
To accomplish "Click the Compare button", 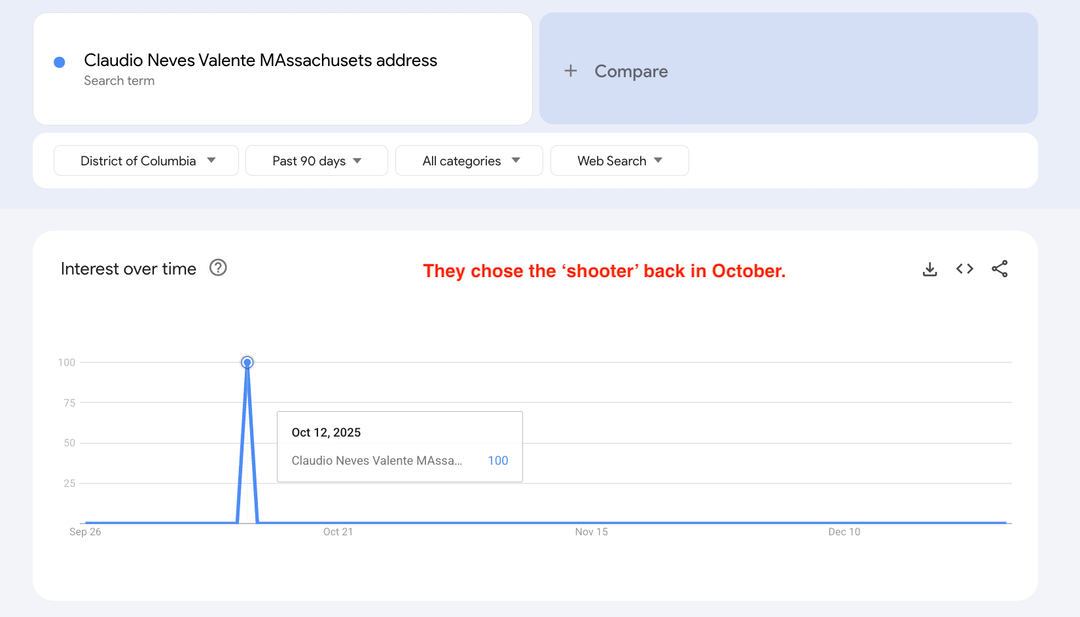I will (788, 69).
